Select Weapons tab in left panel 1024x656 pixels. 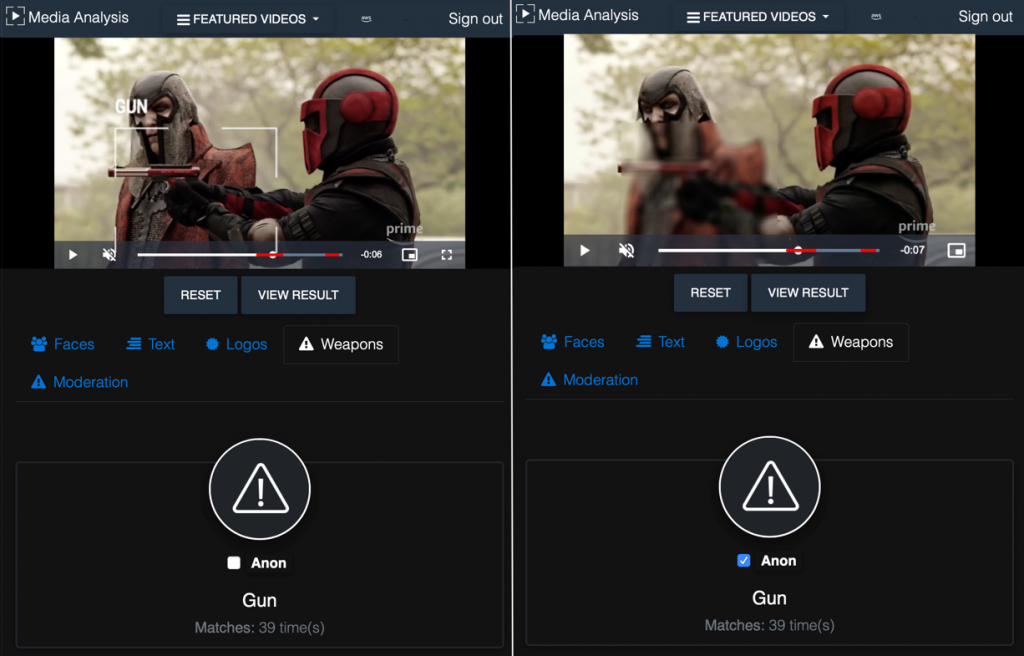(341, 344)
